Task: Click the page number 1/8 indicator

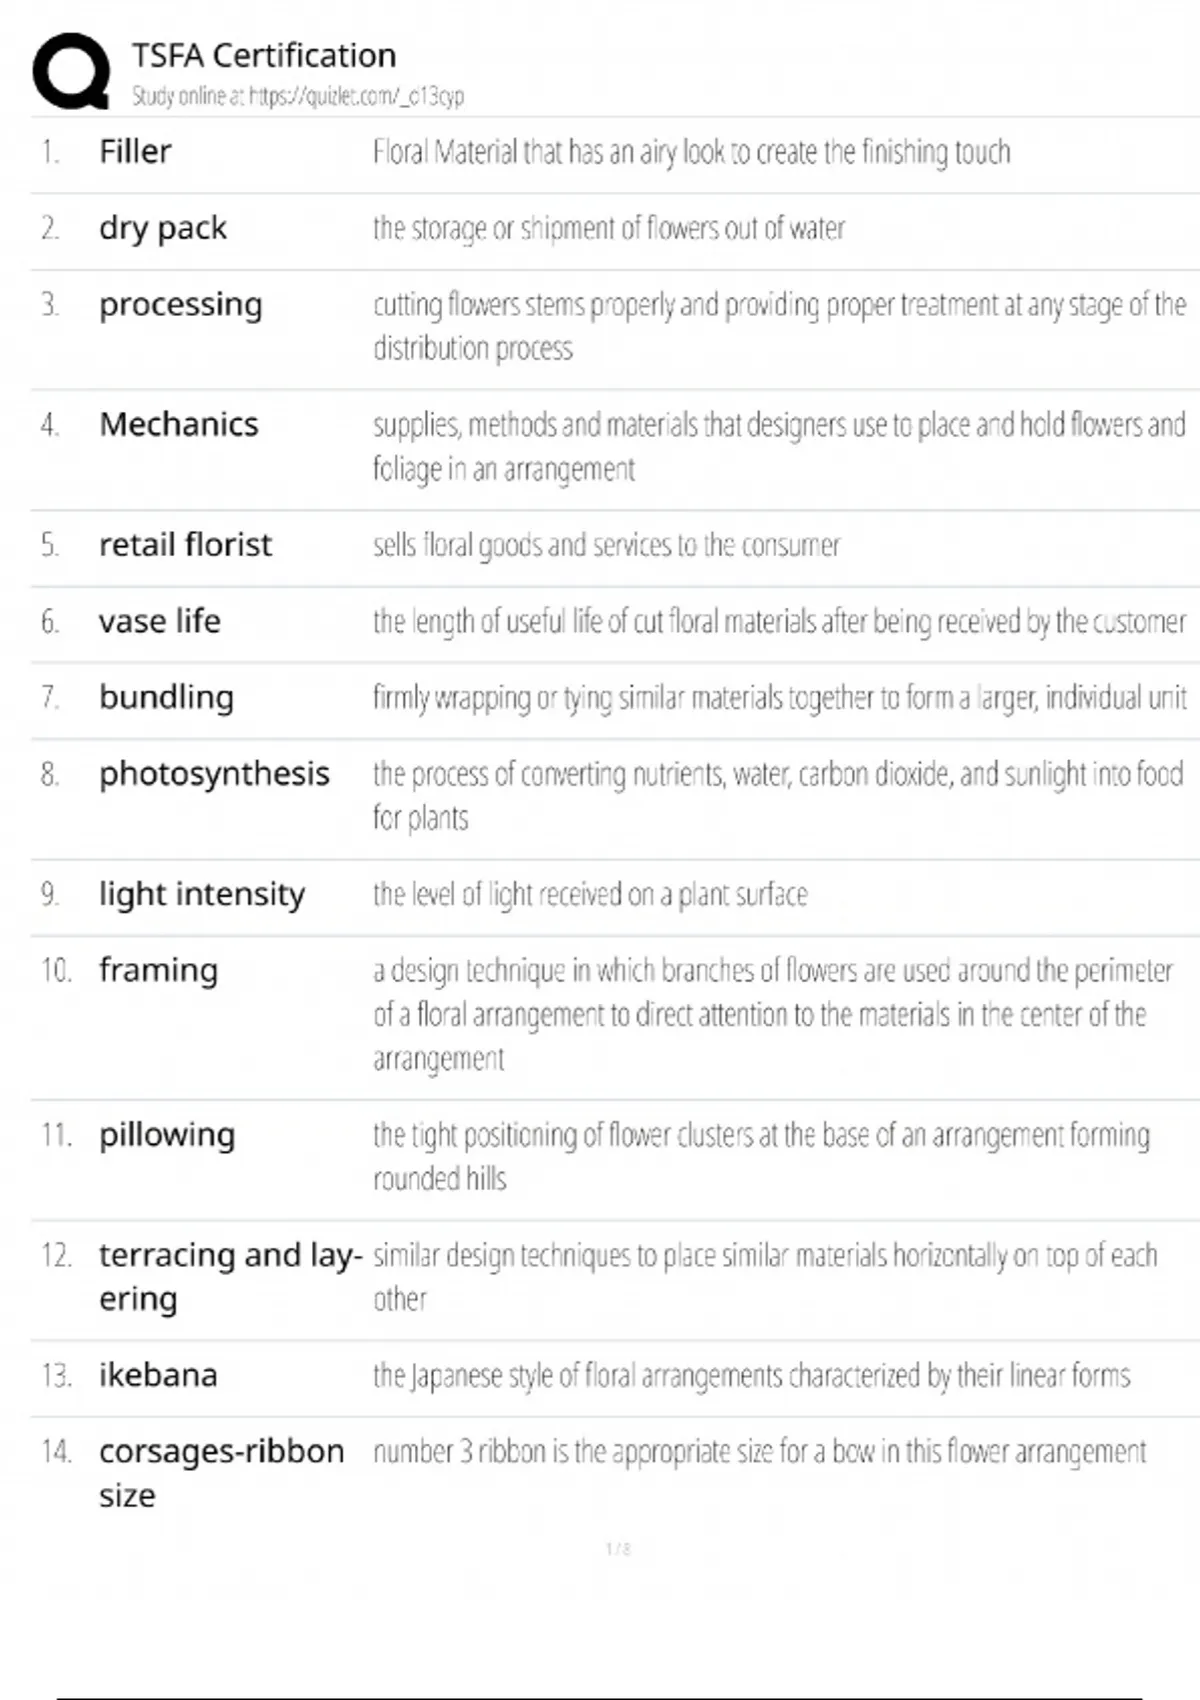Action: [618, 1549]
